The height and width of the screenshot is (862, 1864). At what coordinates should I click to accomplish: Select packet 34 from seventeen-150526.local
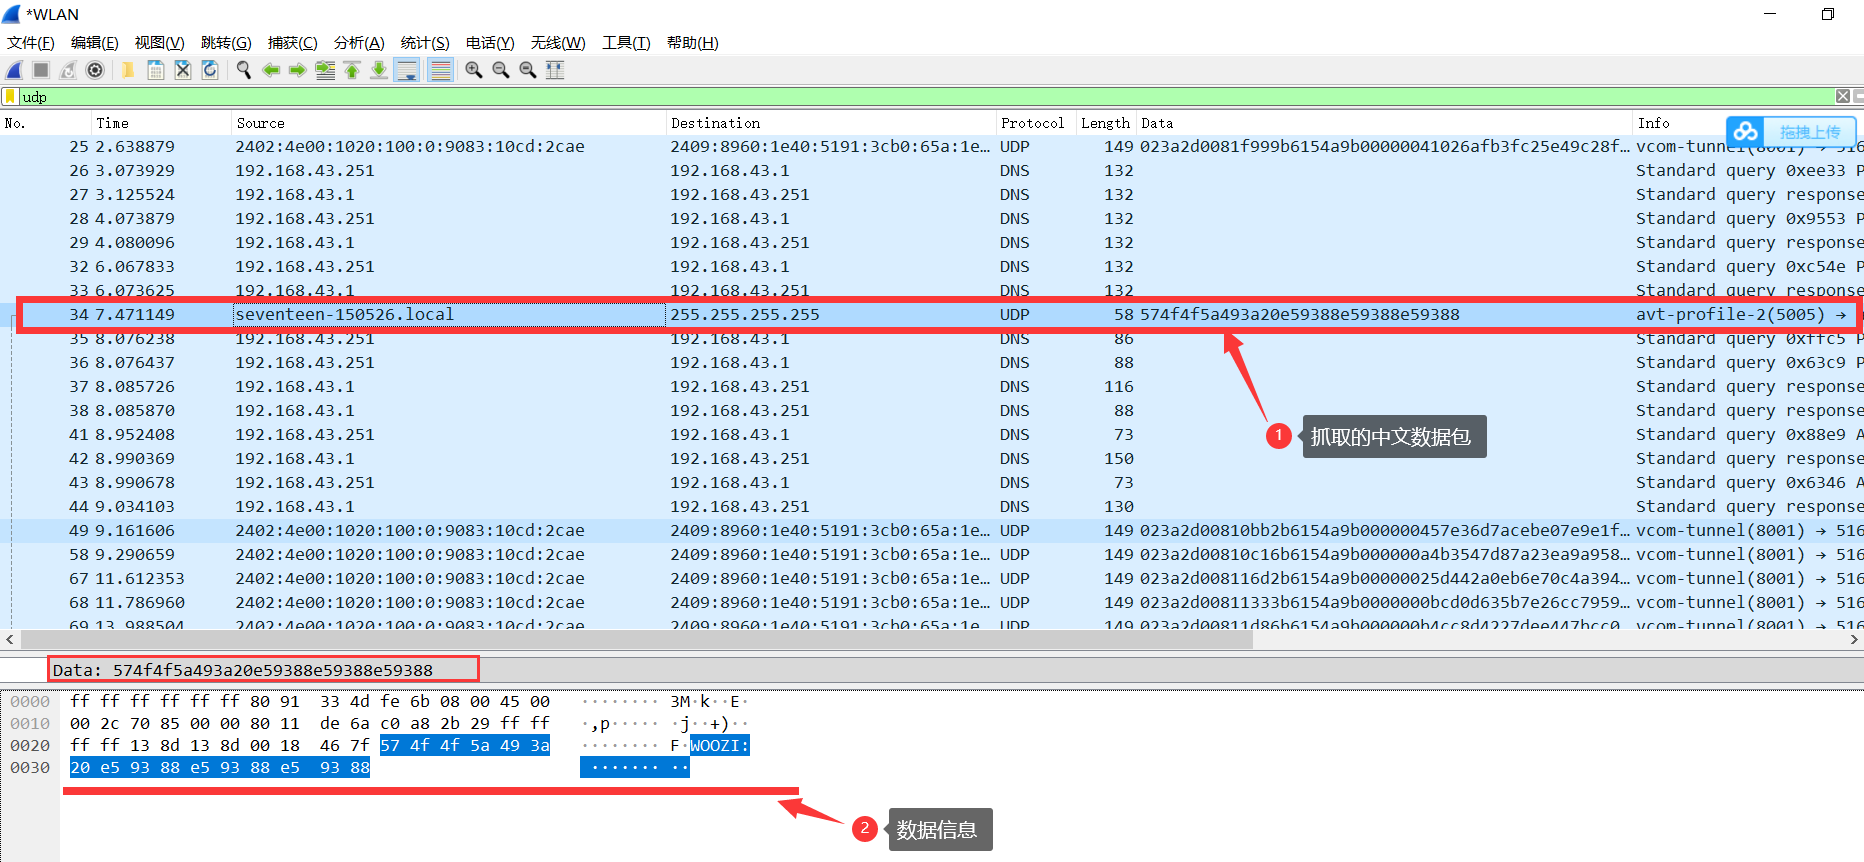click(x=932, y=315)
